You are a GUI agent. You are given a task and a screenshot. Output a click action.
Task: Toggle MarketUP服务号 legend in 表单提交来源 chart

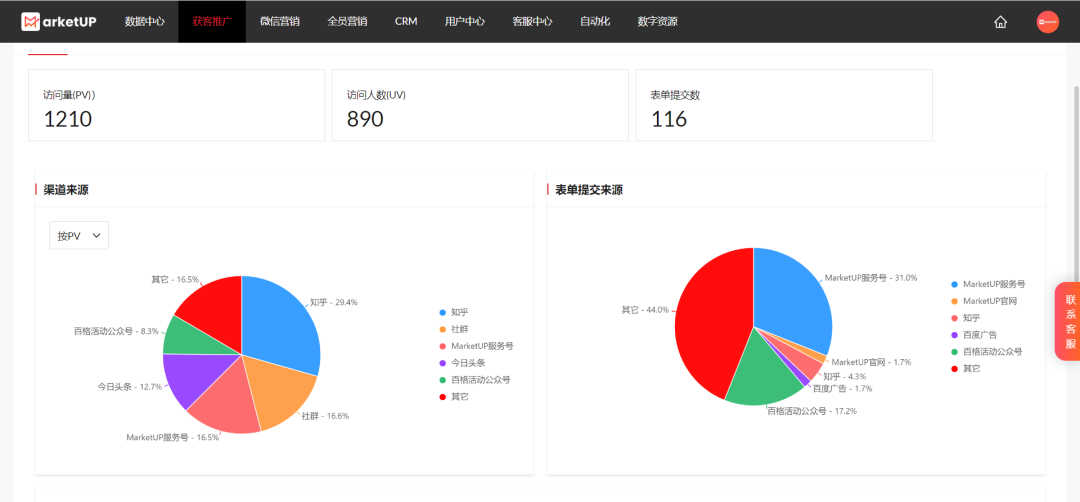pyautogui.click(x=988, y=284)
